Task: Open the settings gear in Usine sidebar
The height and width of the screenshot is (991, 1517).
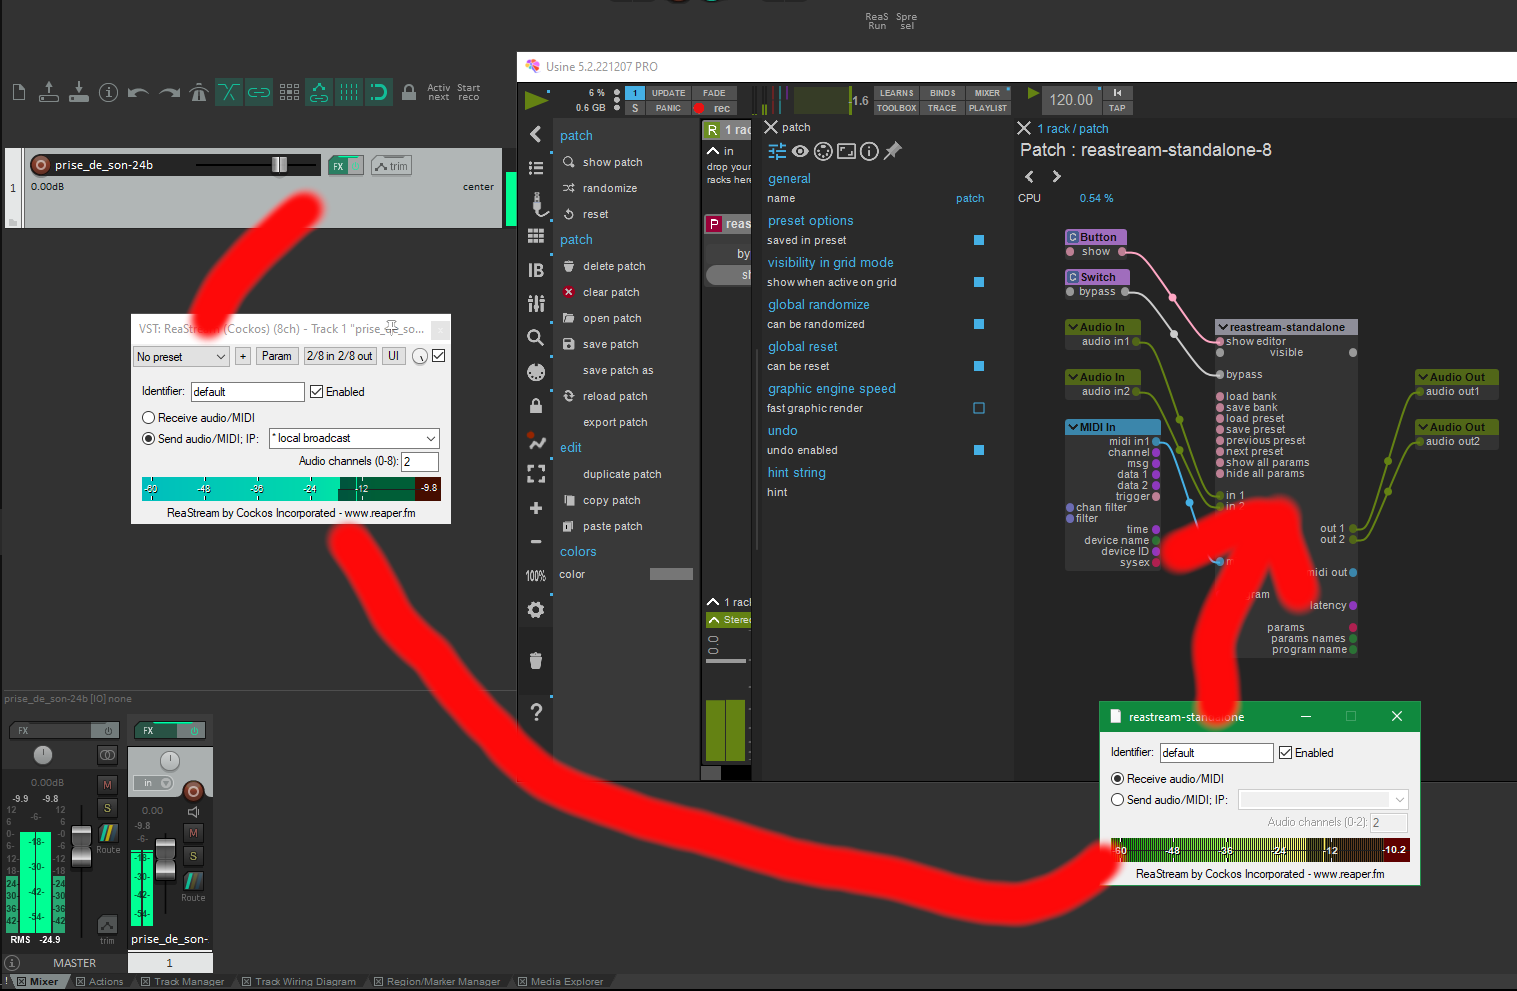Action: (536, 610)
